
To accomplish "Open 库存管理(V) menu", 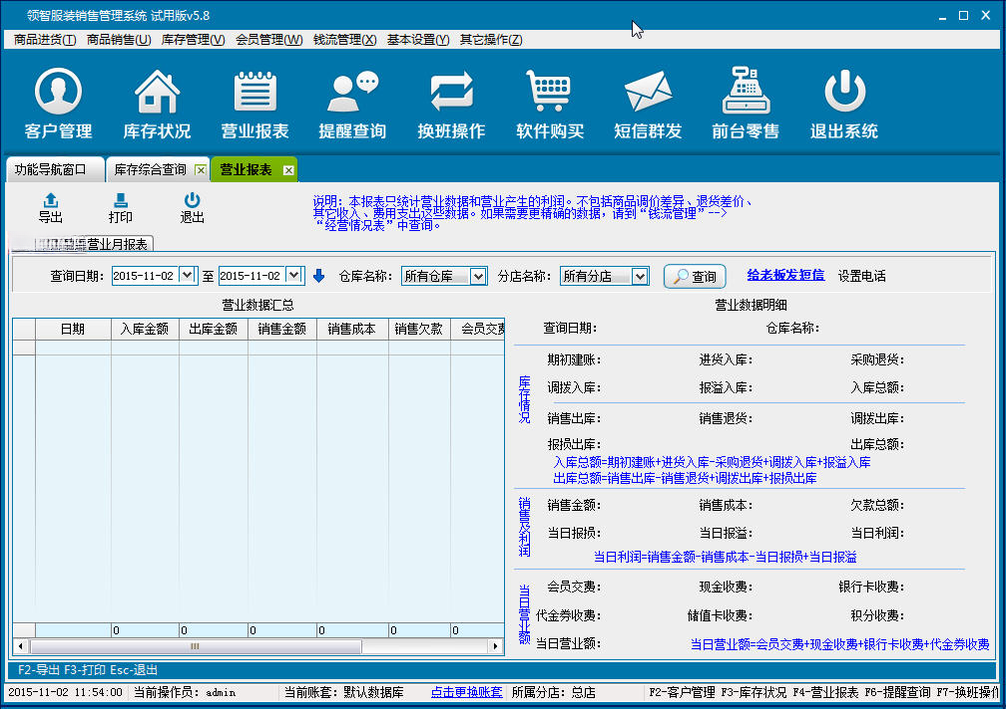I will click(x=193, y=40).
